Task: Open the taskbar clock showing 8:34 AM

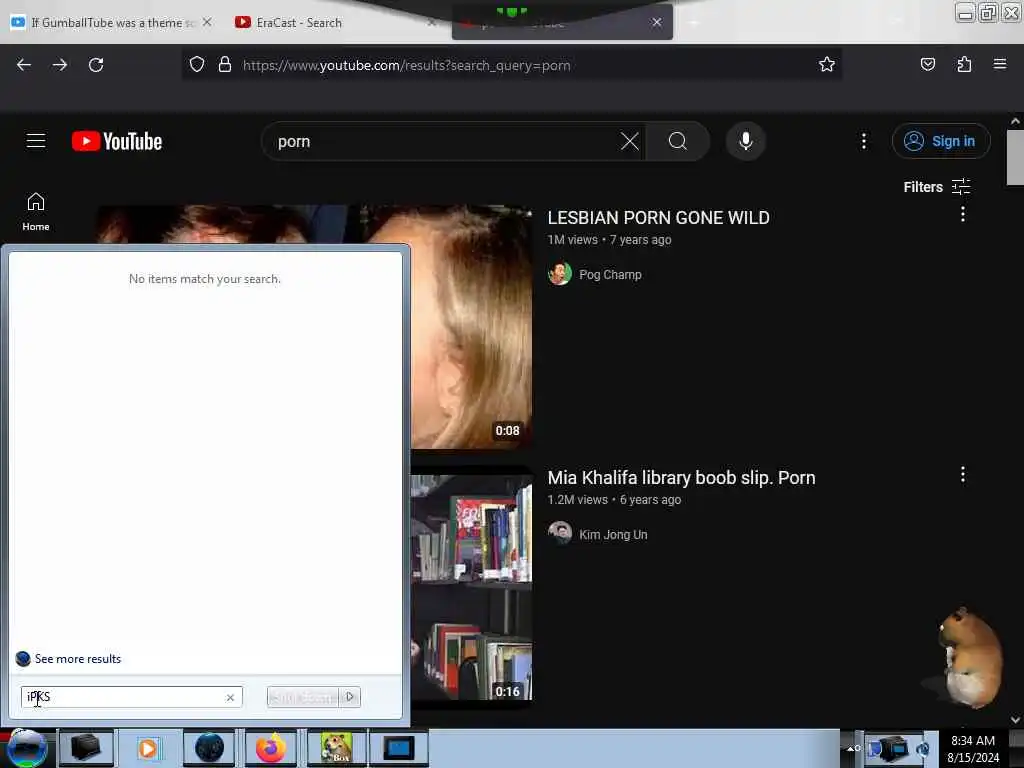Action: click(x=973, y=748)
